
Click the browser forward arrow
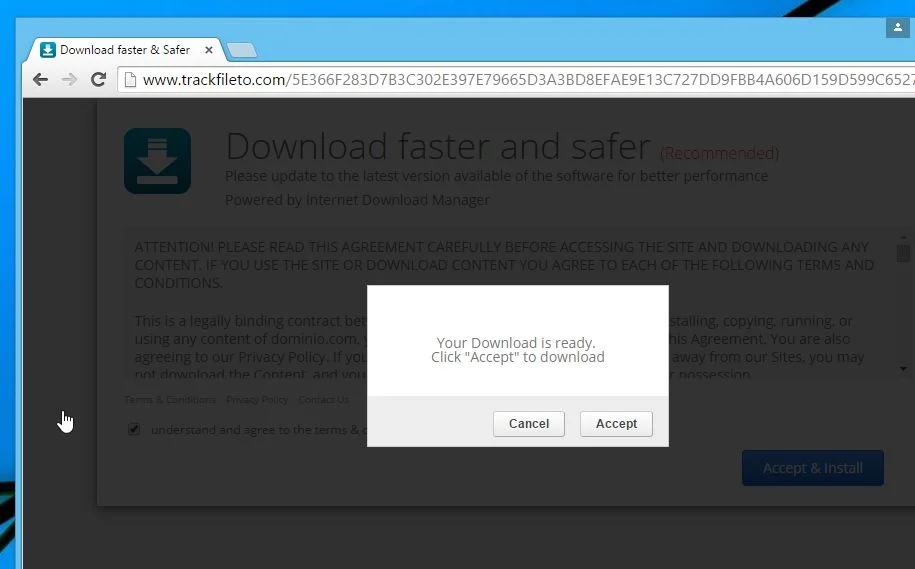point(69,79)
